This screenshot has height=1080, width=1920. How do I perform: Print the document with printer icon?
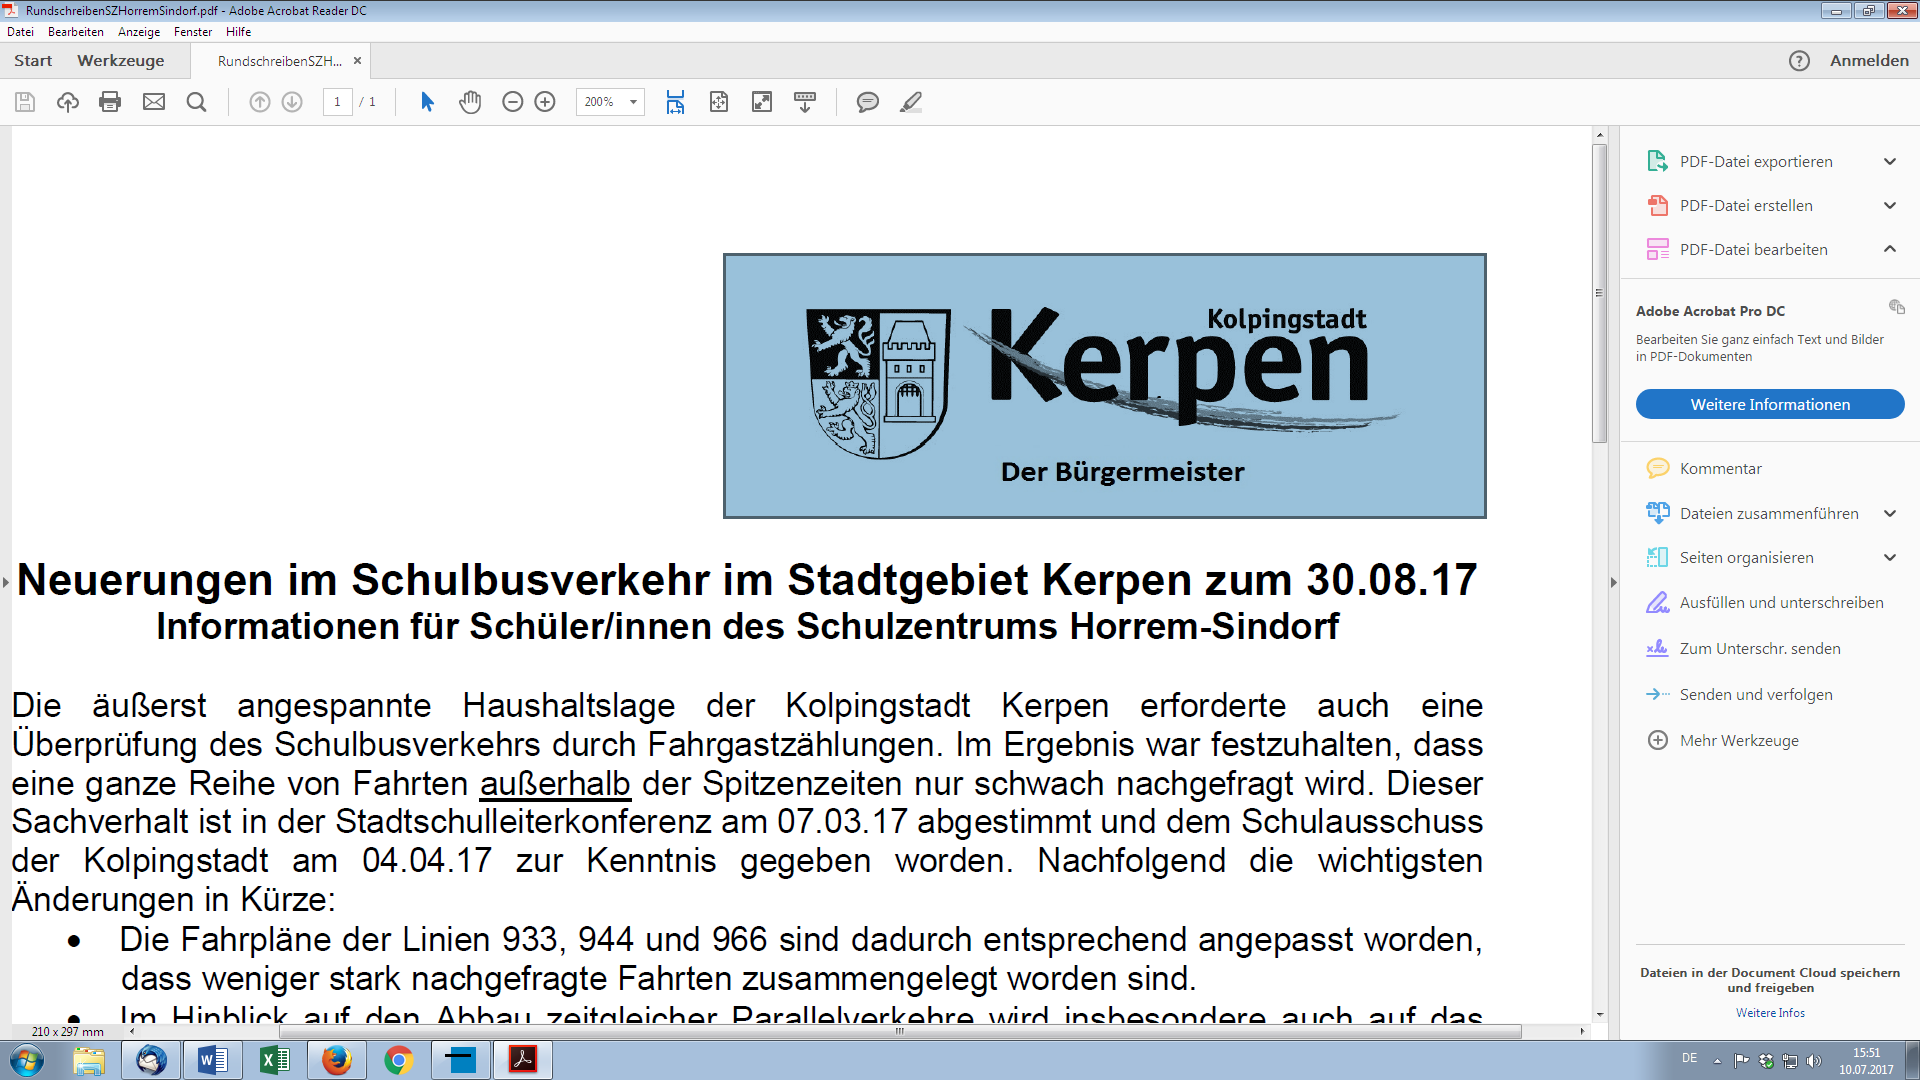point(110,102)
